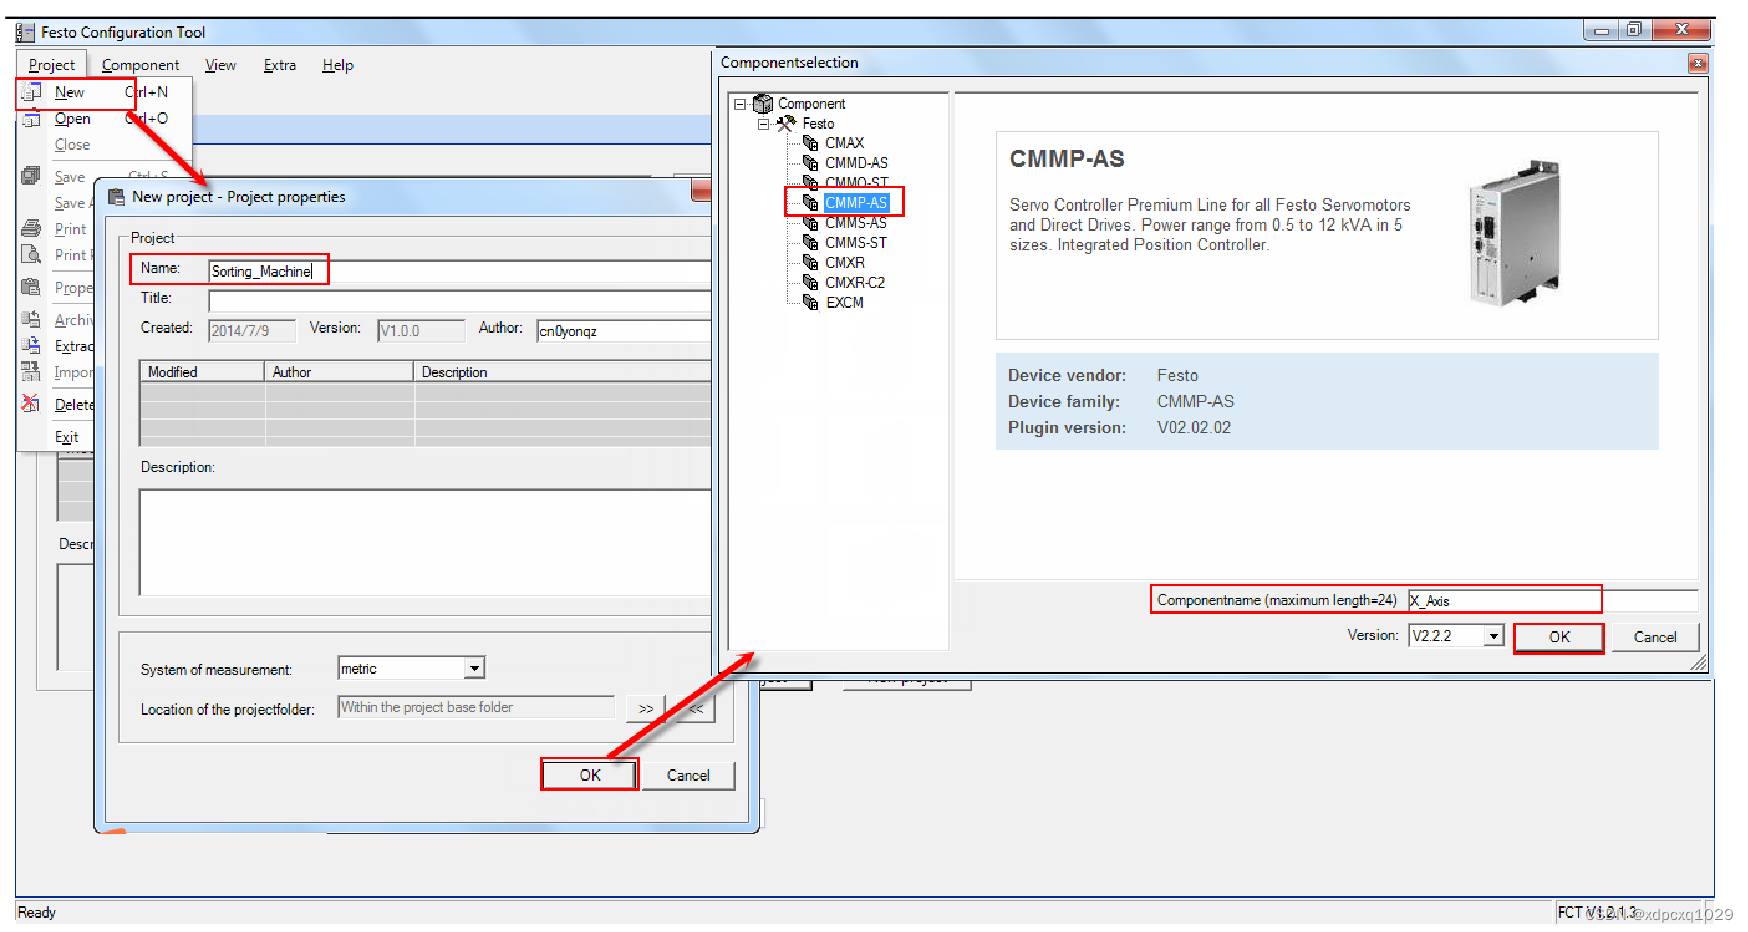Image resolution: width=1748 pixels, height=932 pixels.
Task: Select the Print icon in the Project menu
Action: (x=30, y=228)
